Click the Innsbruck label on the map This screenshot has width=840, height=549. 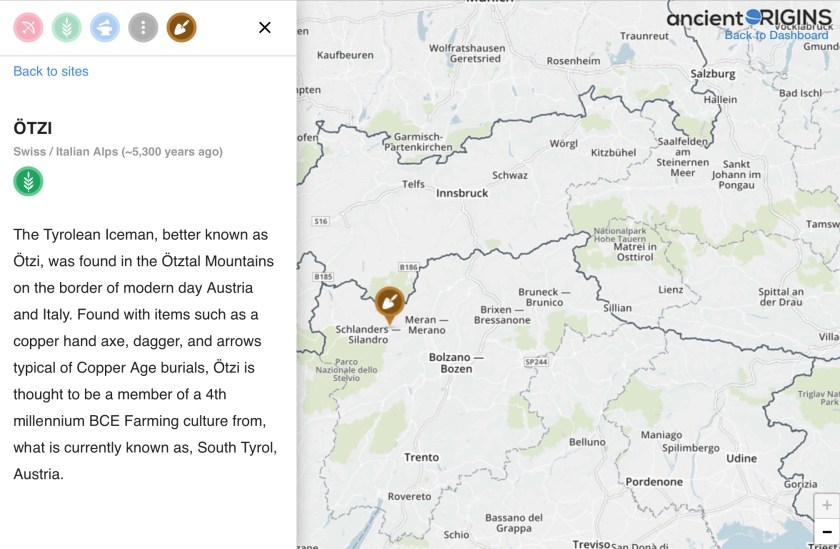coord(460,193)
